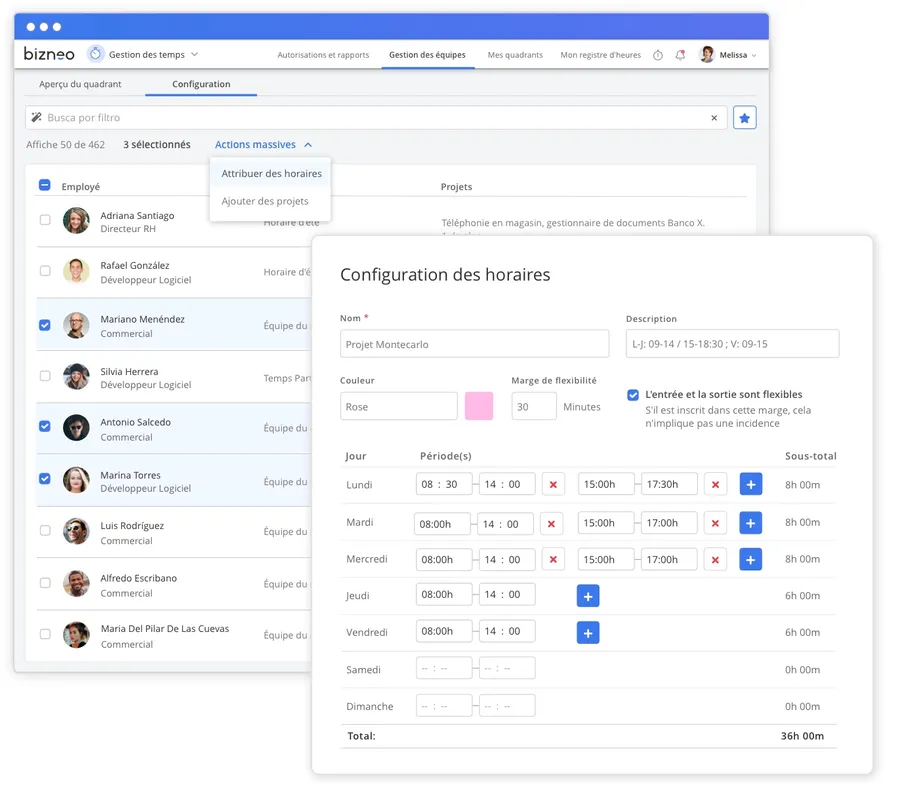Choose Attribuer des horaires menu option
This screenshot has height=788, width=900.
(271, 174)
